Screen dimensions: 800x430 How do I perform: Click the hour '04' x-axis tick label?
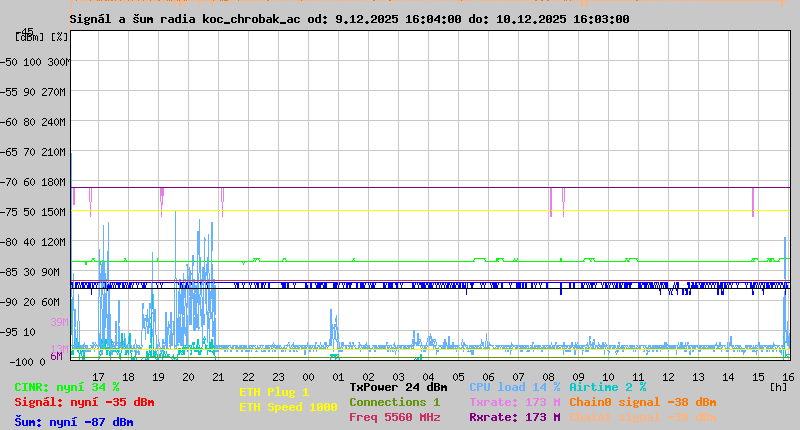click(x=428, y=377)
